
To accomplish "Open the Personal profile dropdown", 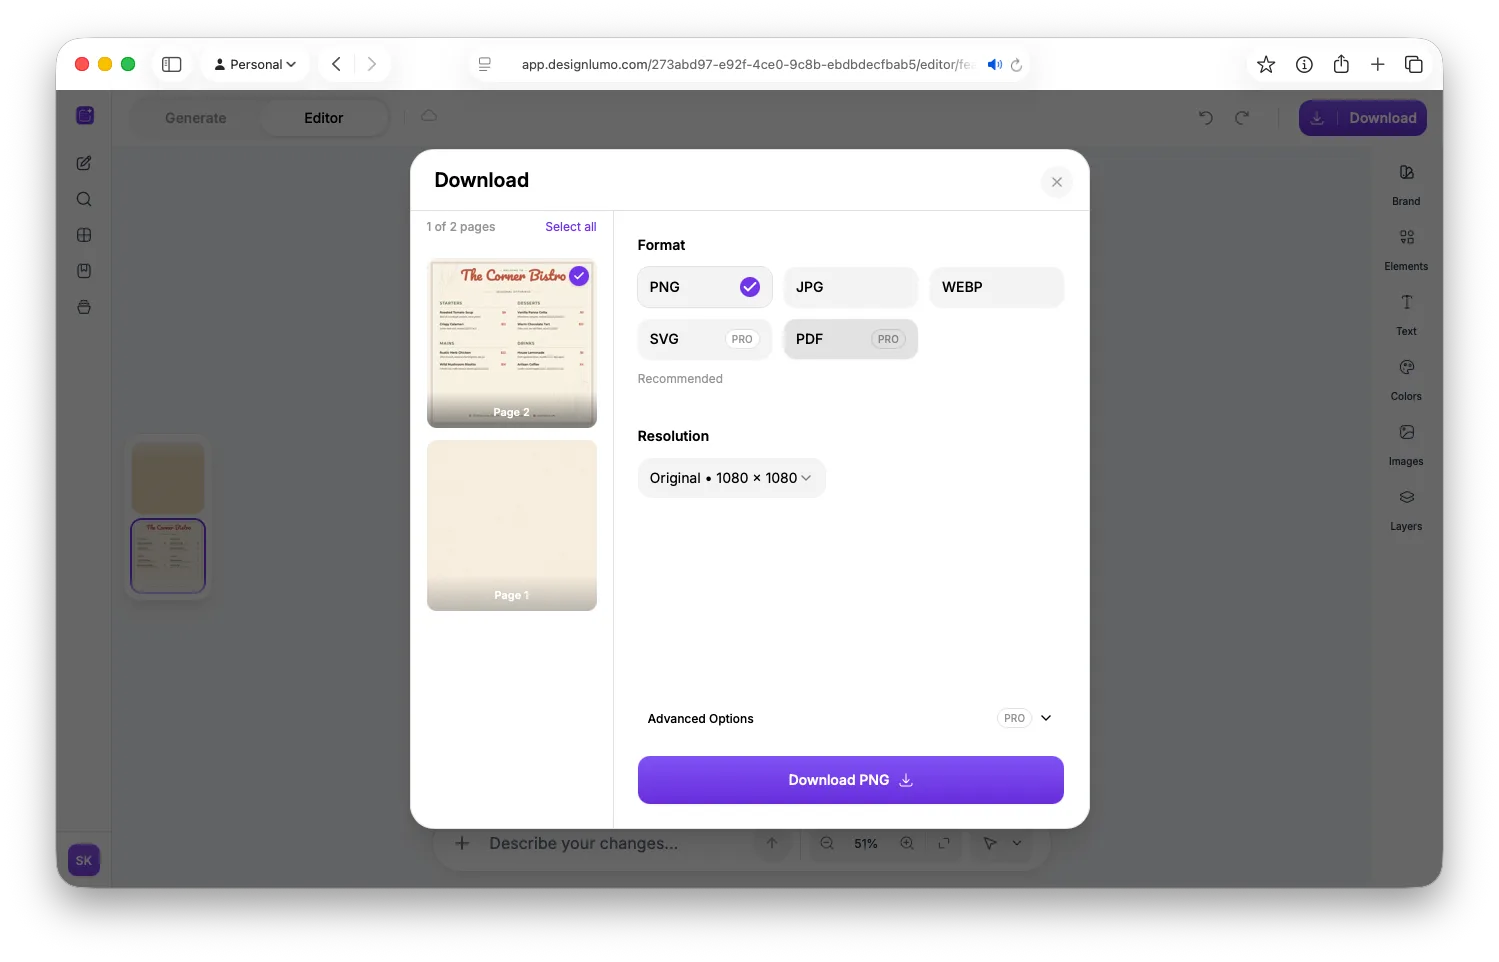I will [256, 64].
